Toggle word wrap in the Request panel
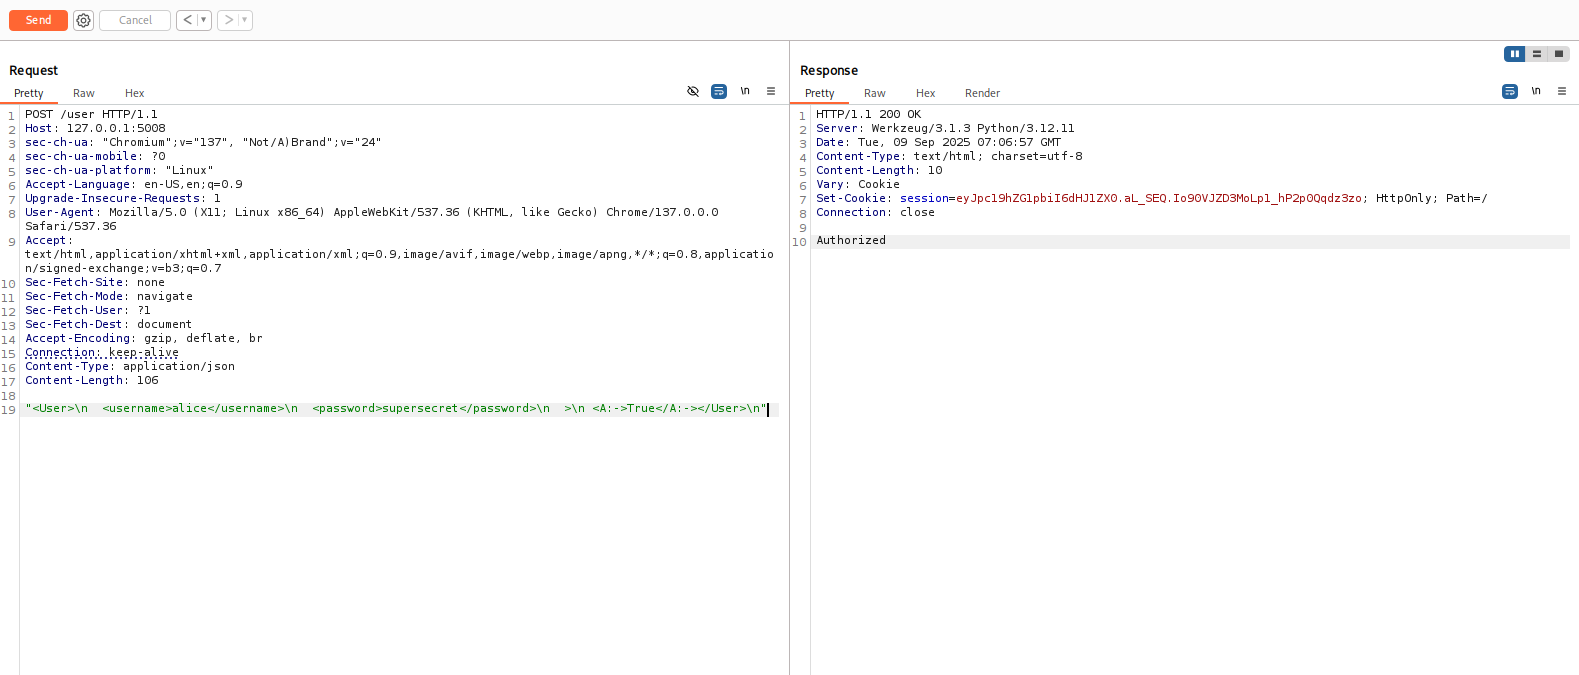Viewport: 1579px width, 675px height. click(719, 91)
